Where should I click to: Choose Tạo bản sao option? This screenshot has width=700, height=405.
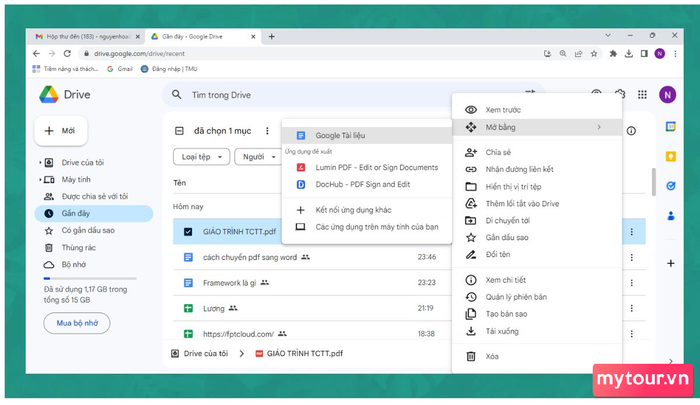tap(537, 314)
